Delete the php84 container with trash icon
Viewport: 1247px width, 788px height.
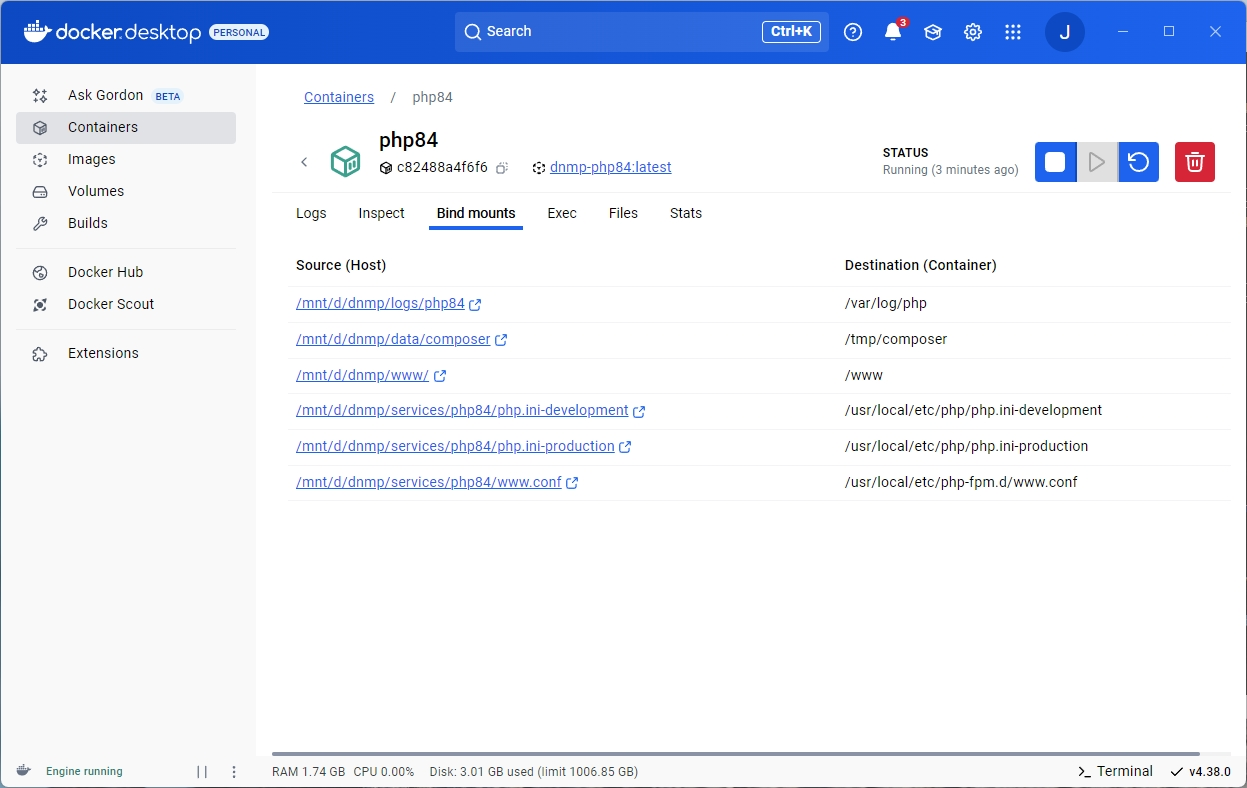coord(1195,162)
